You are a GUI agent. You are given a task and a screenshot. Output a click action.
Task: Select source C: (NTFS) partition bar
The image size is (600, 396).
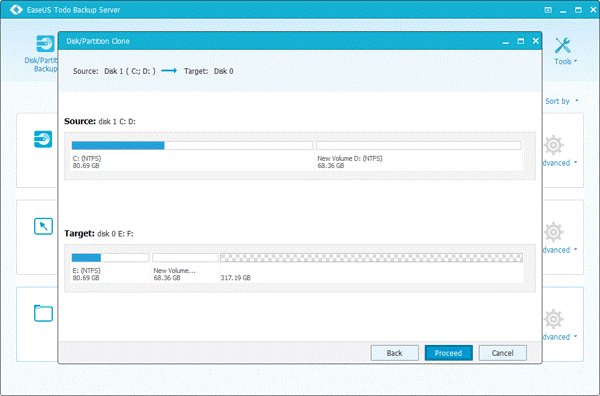(192, 145)
